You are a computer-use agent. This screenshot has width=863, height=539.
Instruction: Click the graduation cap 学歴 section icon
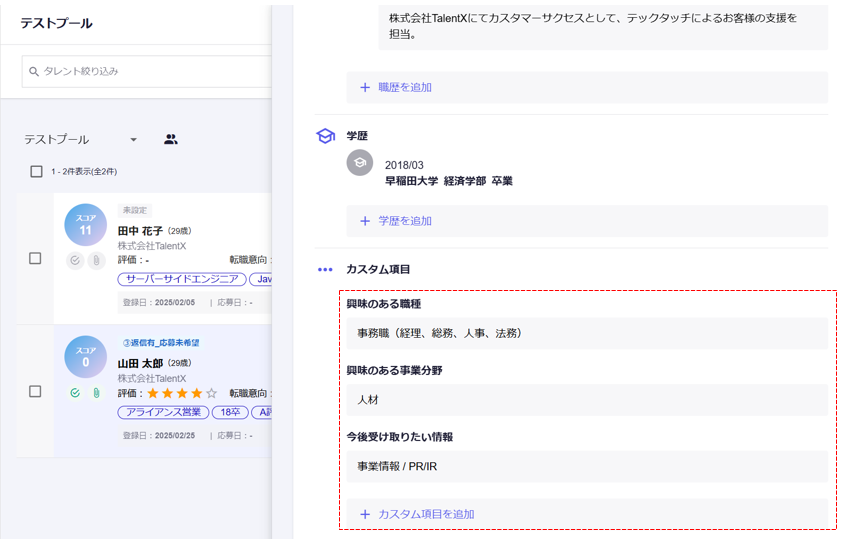(x=325, y=136)
